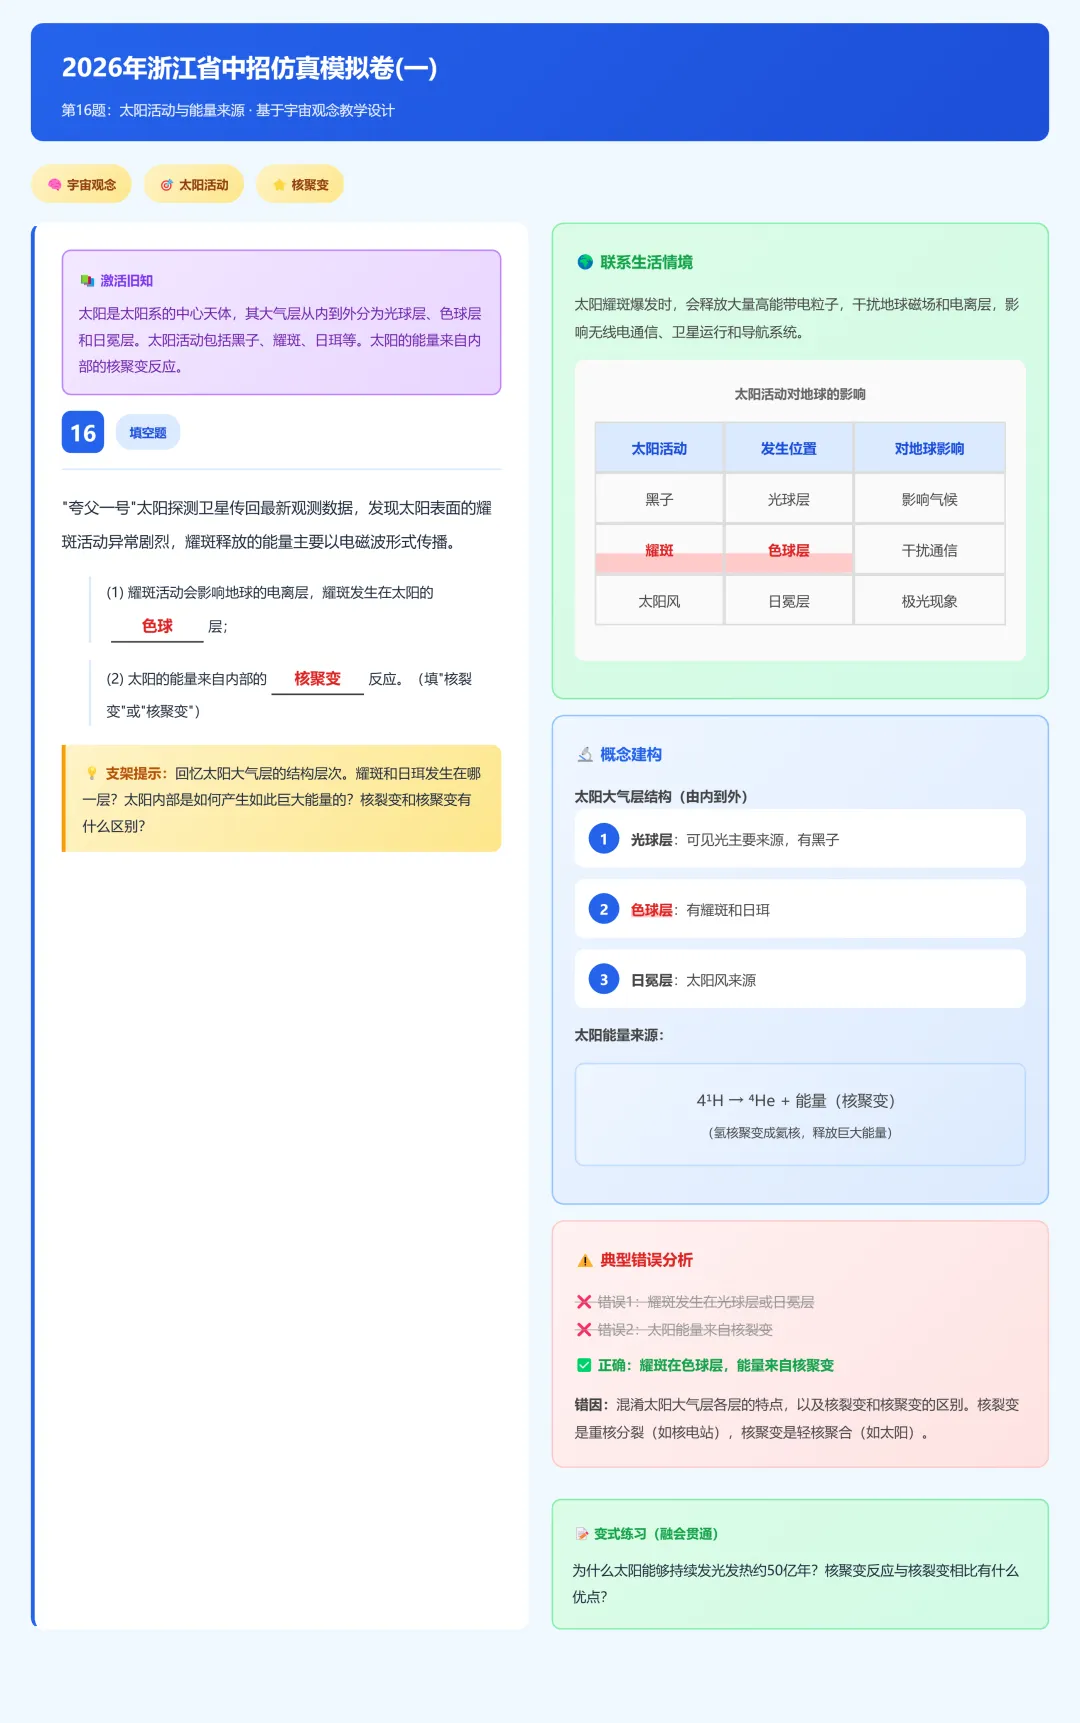This screenshot has width=1080, height=1723.
Task: Click the 发生位置 table column header
Action: pyautogui.click(x=789, y=448)
